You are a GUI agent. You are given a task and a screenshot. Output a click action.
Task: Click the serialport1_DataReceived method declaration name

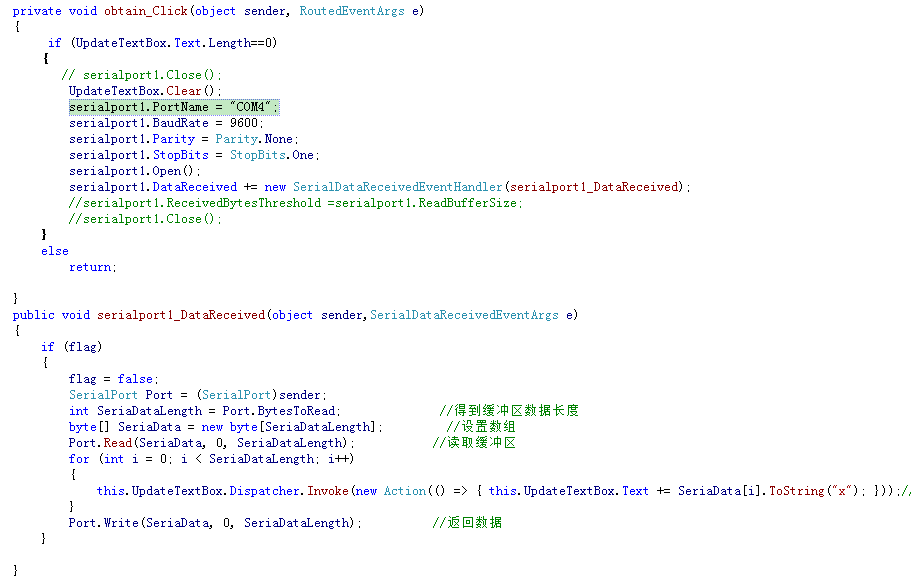(181, 315)
